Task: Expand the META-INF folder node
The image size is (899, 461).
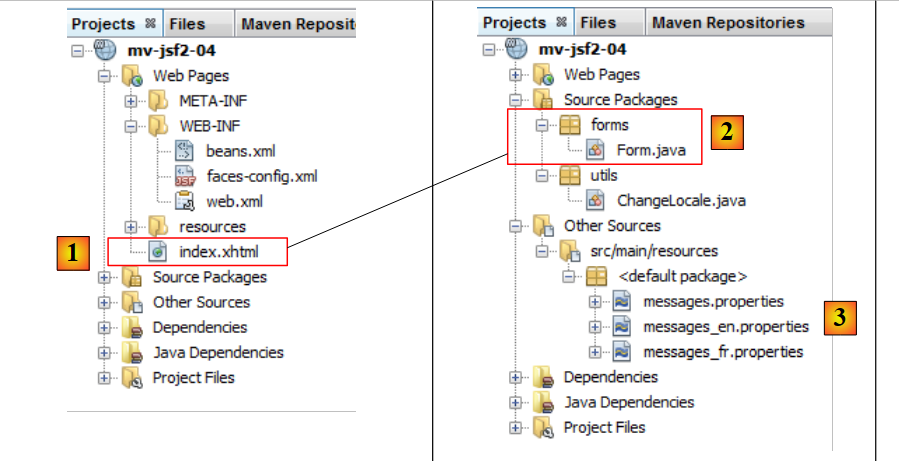Action: [131, 101]
